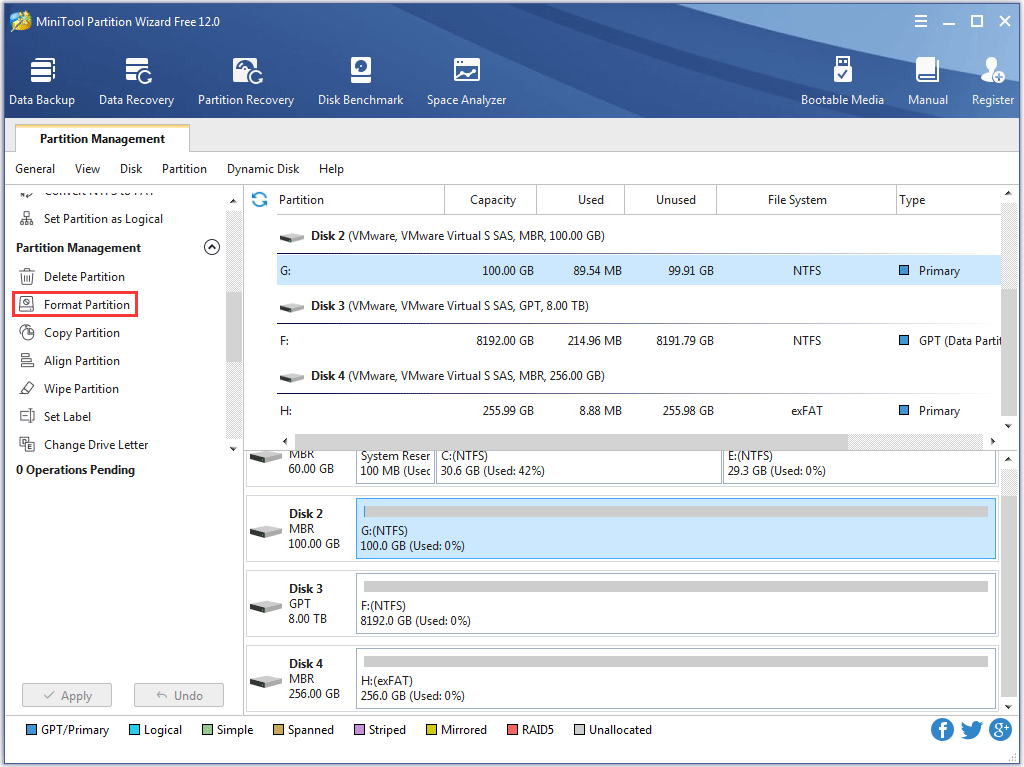This screenshot has width=1024, height=767.
Task: Open the Manual
Action: pyautogui.click(x=927, y=81)
